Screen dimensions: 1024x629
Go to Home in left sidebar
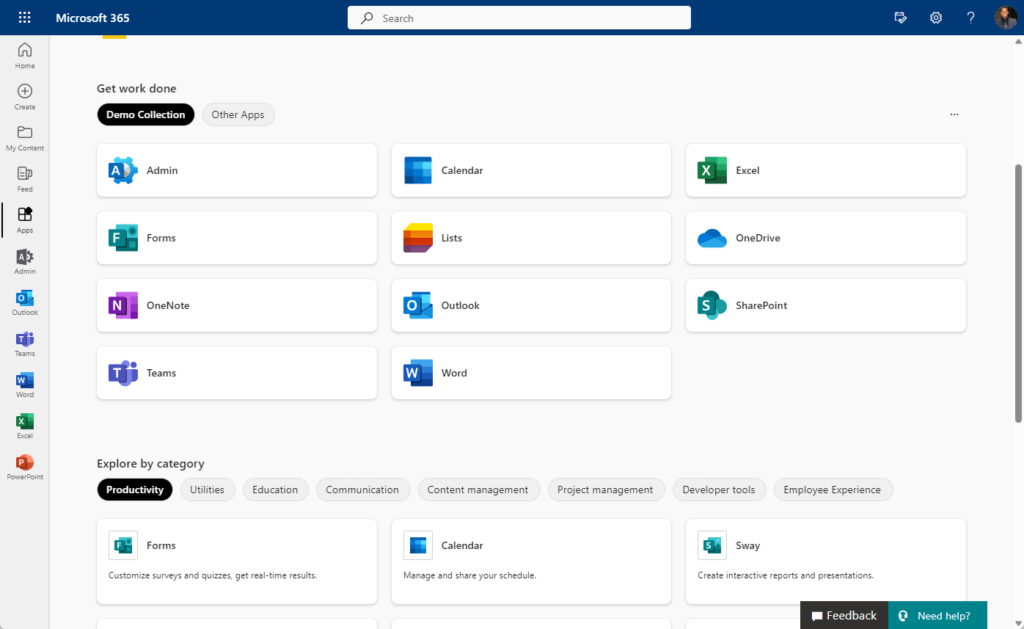25,56
